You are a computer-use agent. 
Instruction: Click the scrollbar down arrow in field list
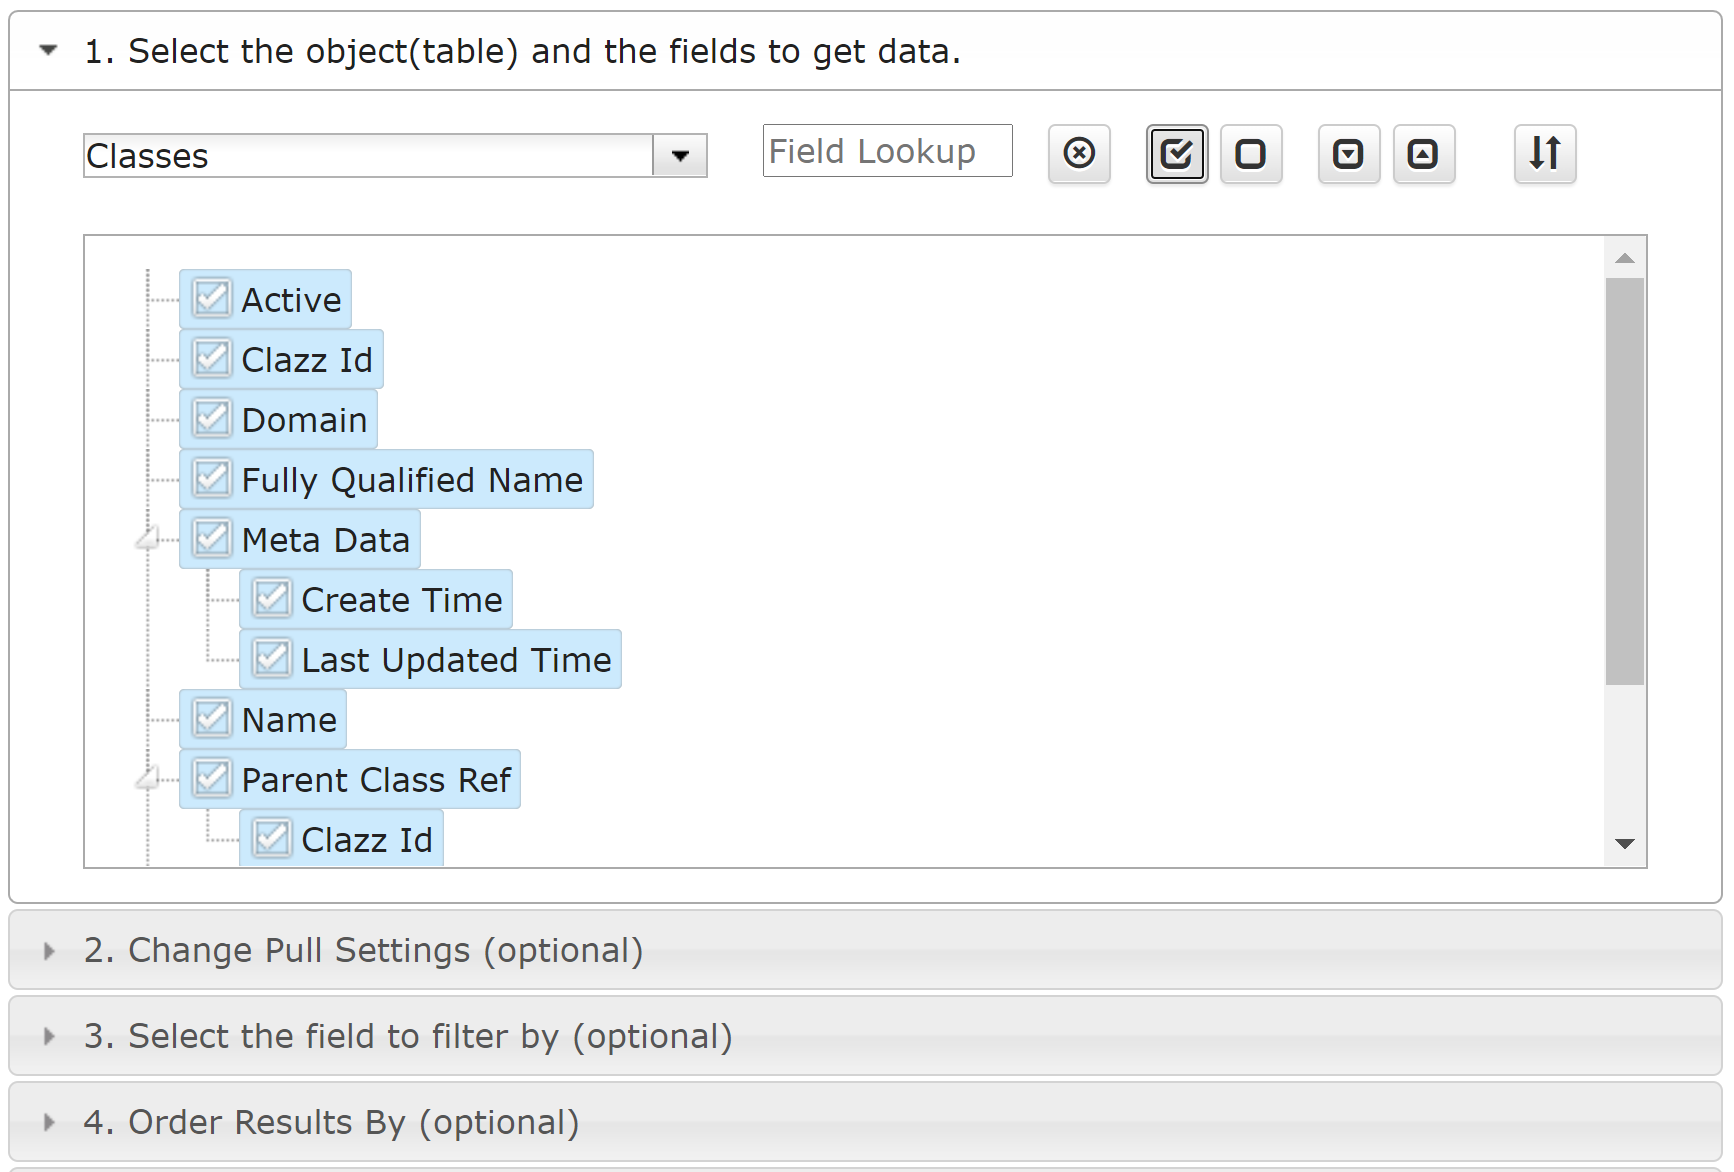(x=1625, y=844)
